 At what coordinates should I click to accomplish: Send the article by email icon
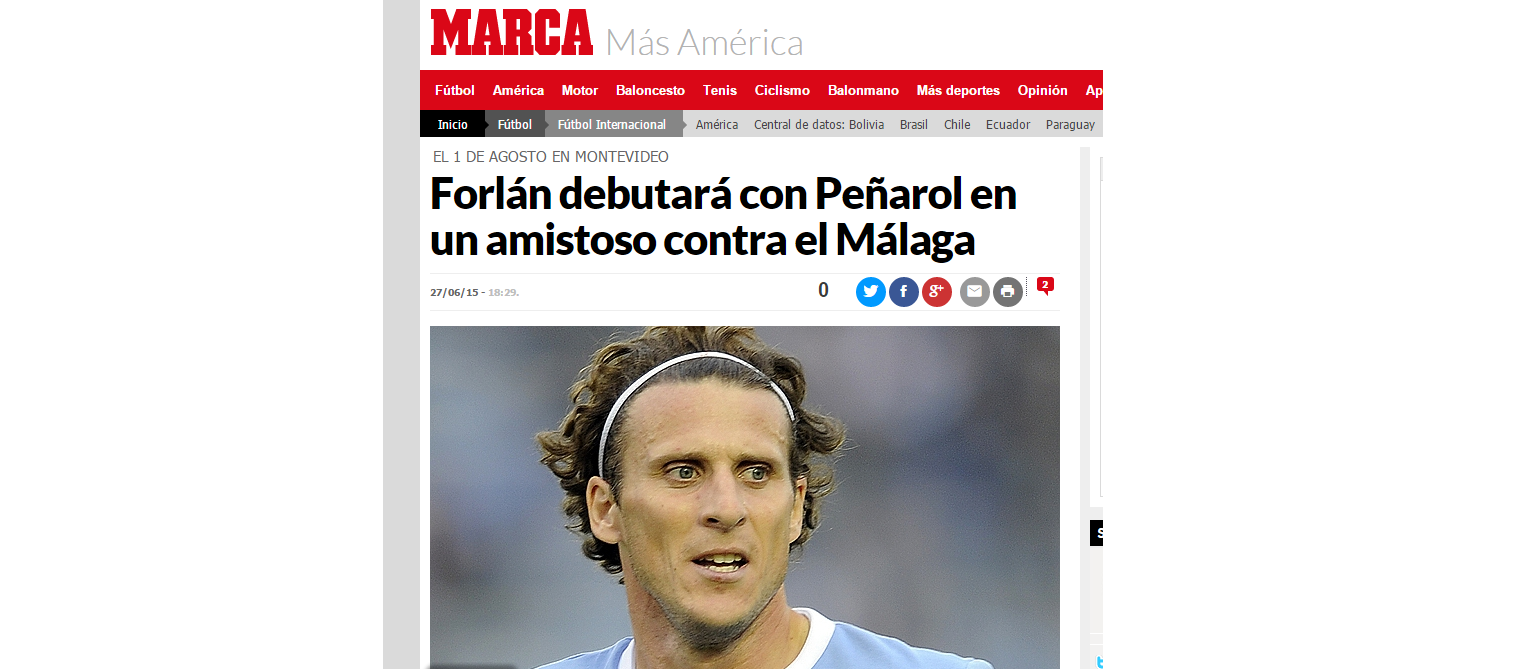point(975,292)
